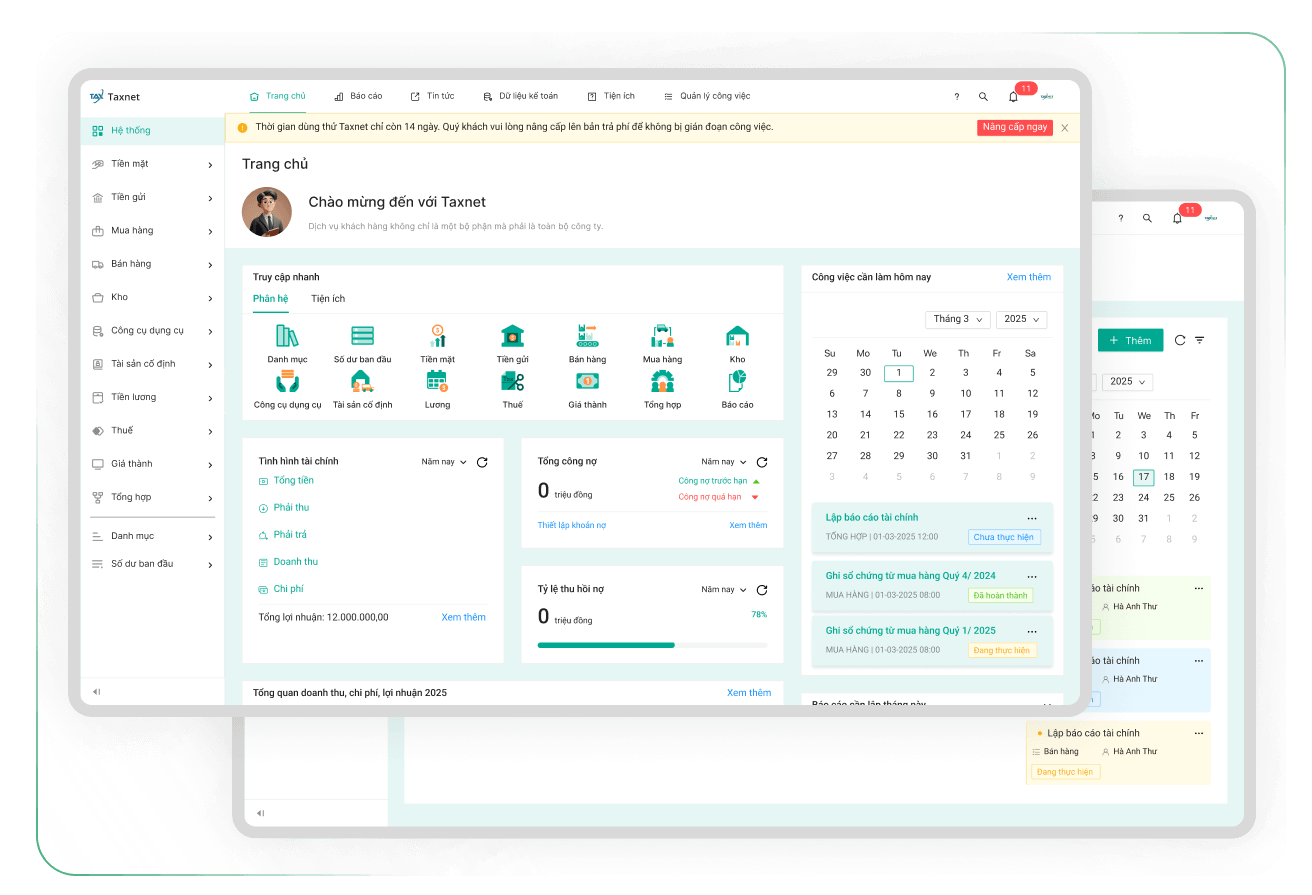This screenshot has width=1312, height=895.
Task: Click the Chưa thực hiện status tag
Action: pos(1004,537)
